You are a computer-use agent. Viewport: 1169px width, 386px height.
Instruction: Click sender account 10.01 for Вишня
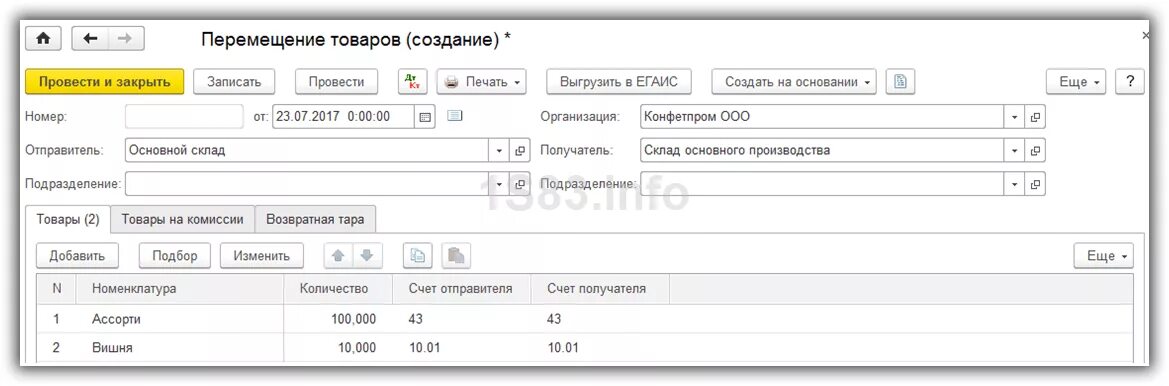[461, 347]
